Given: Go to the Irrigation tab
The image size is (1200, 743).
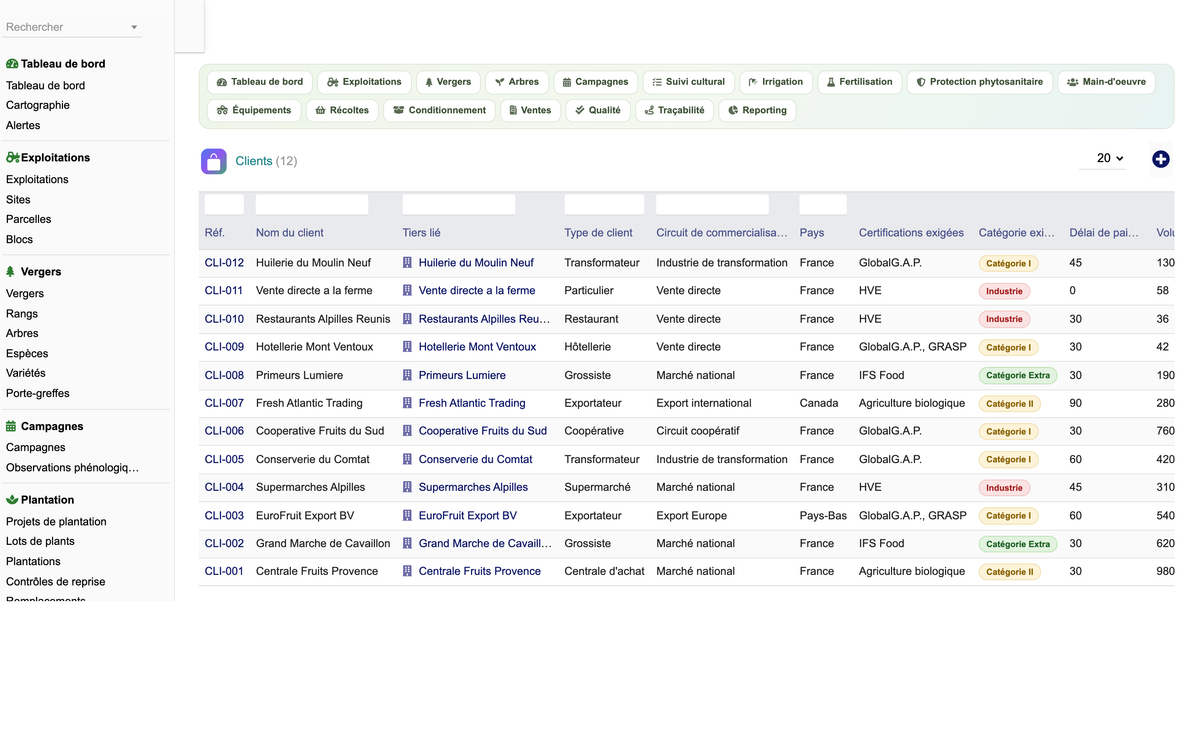Looking at the screenshot, I should pos(776,82).
